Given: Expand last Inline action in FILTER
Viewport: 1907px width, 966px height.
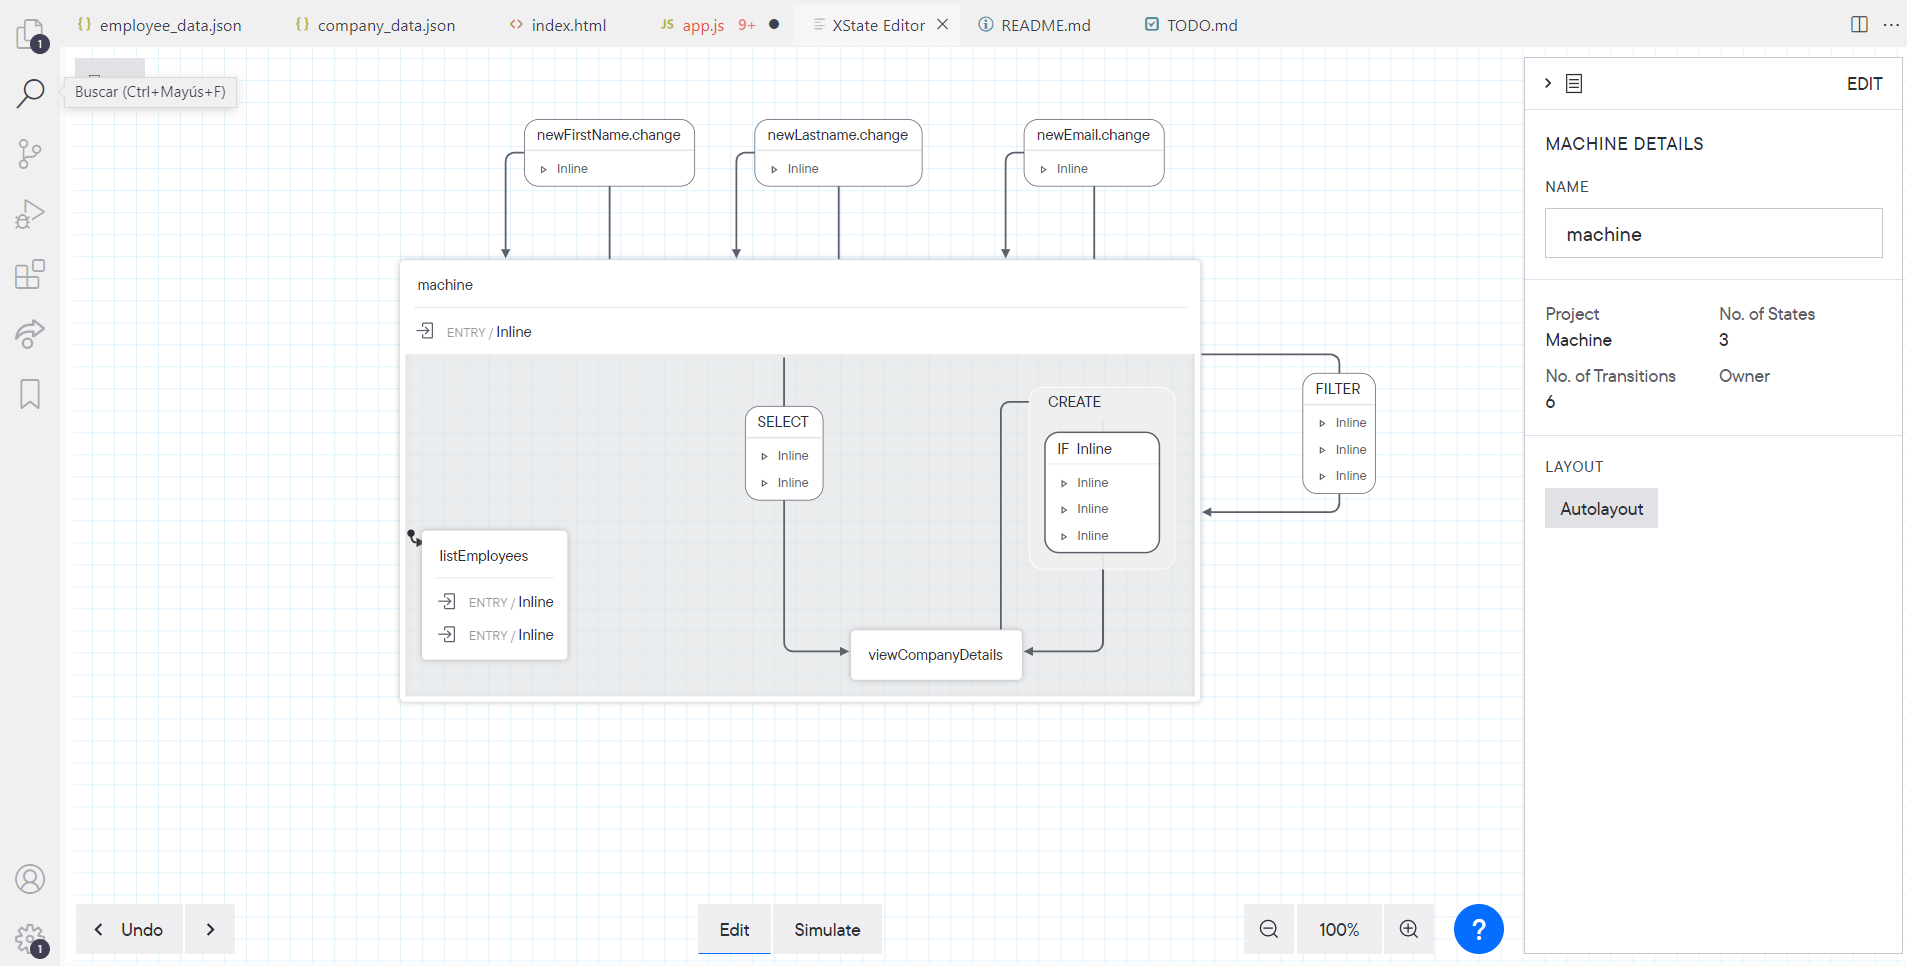Looking at the screenshot, I should [x=1322, y=476].
